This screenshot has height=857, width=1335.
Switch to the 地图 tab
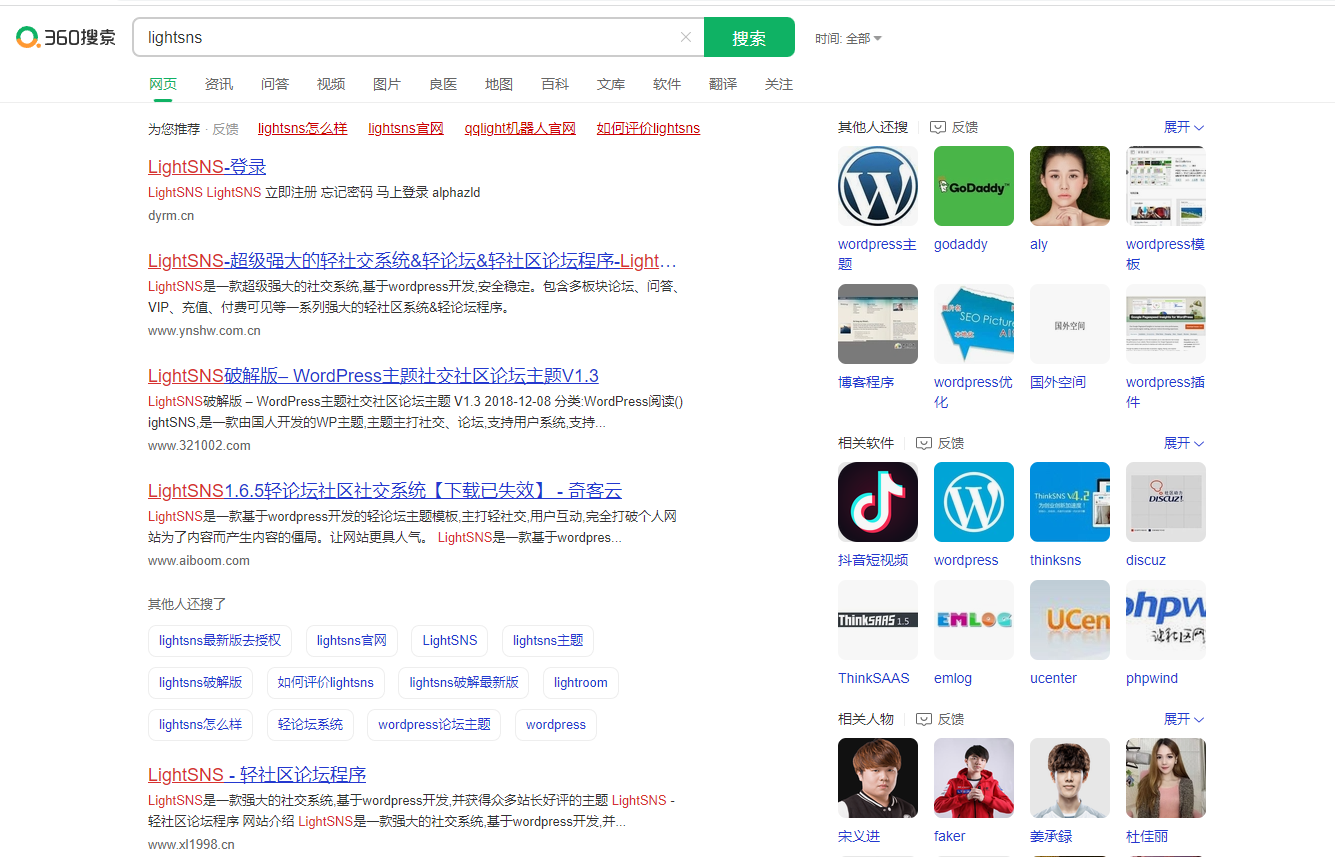(499, 84)
